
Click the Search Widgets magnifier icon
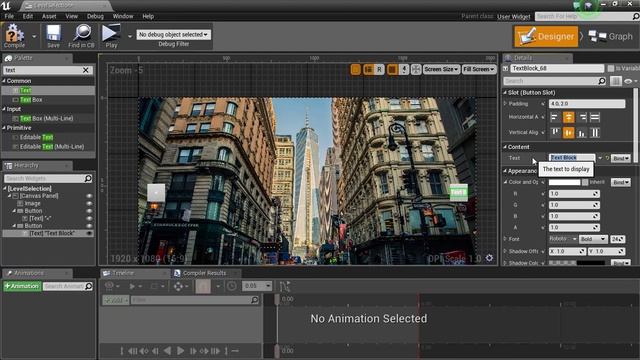tap(88, 178)
